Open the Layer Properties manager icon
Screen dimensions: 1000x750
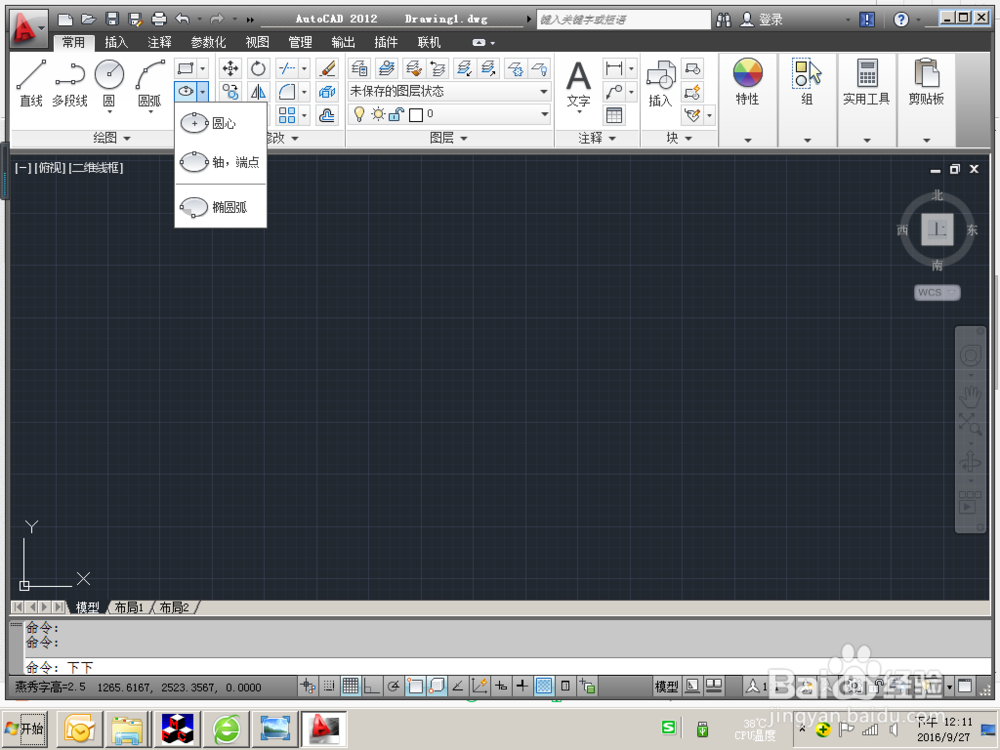tap(360, 68)
